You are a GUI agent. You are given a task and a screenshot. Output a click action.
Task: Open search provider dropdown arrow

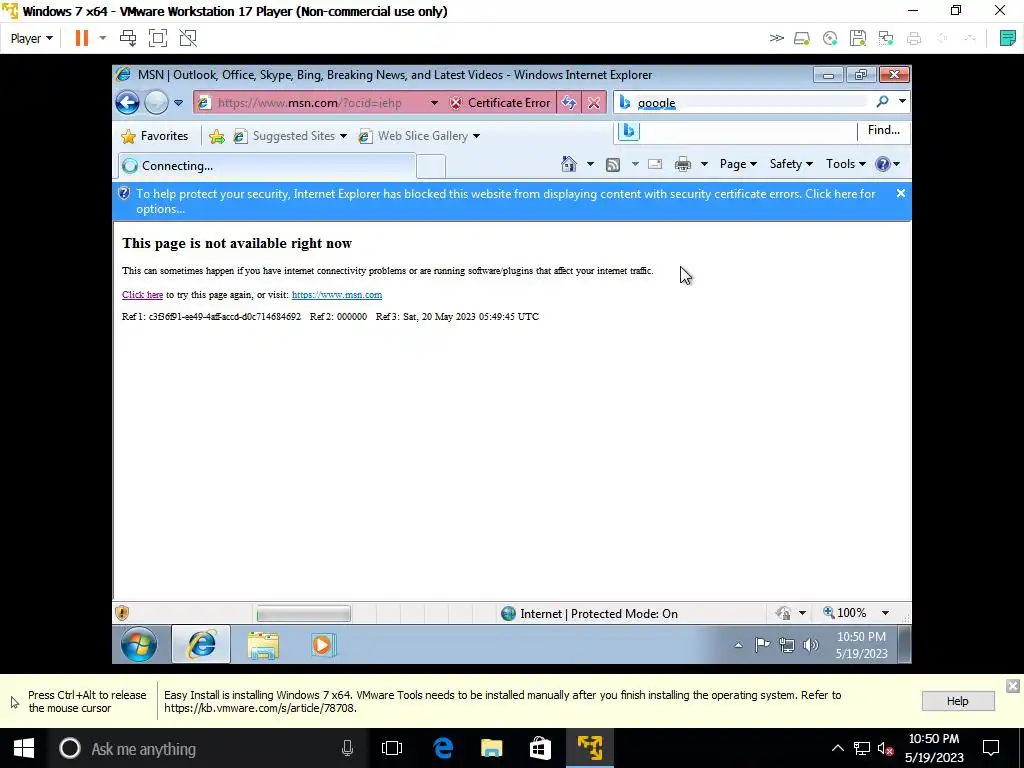point(902,102)
